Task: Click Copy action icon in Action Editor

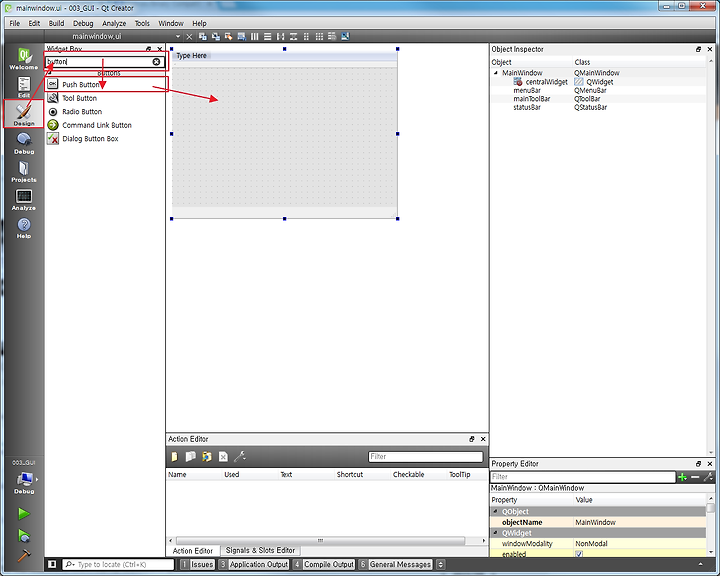Action: 191,457
